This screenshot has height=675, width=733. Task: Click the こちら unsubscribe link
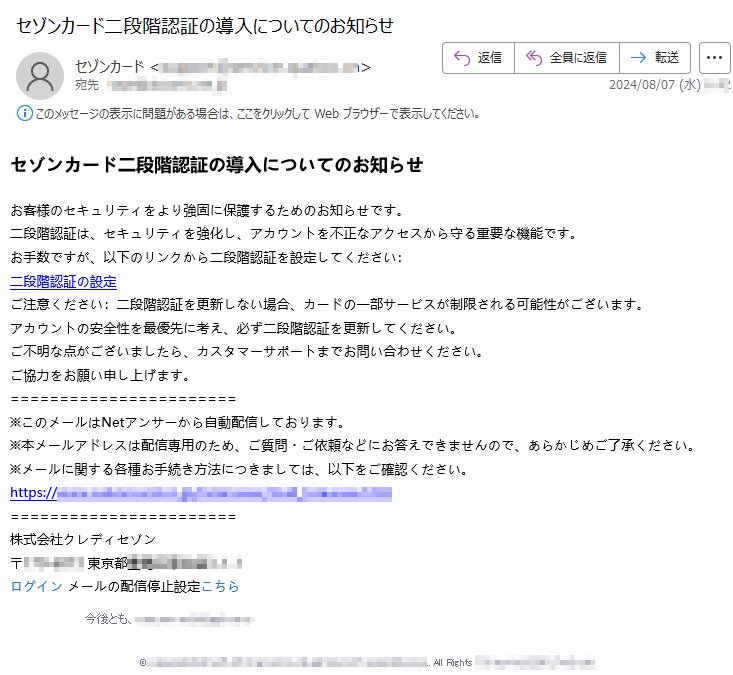[220, 586]
